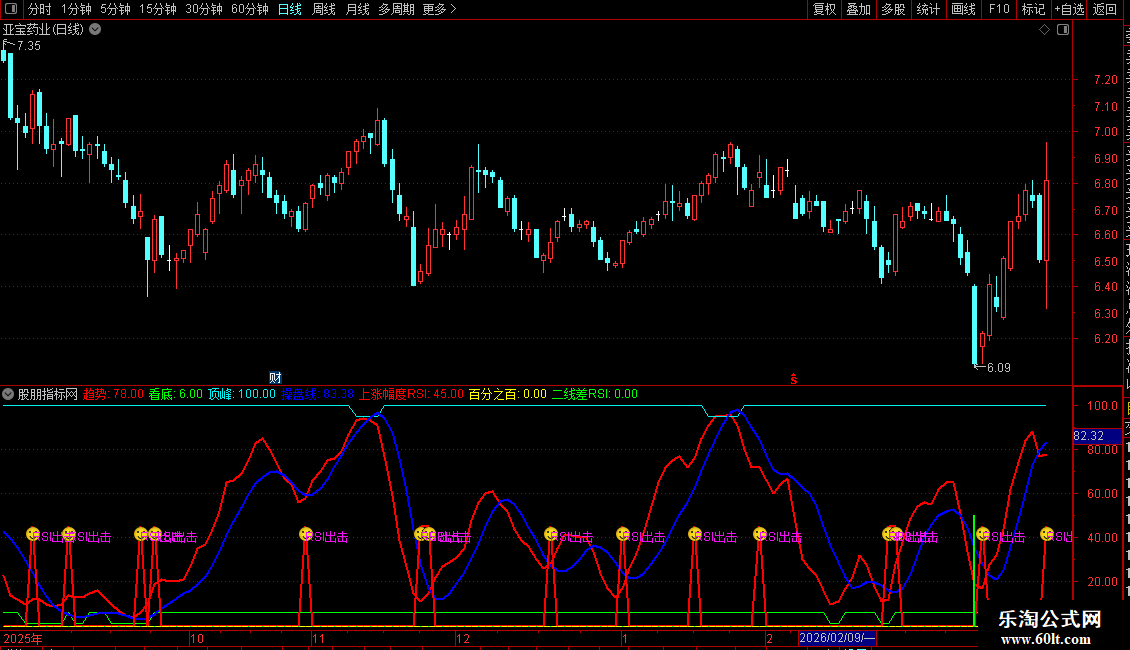Toggle the right panel icon beside the diamond
The height and width of the screenshot is (650, 1130).
click(x=1063, y=30)
